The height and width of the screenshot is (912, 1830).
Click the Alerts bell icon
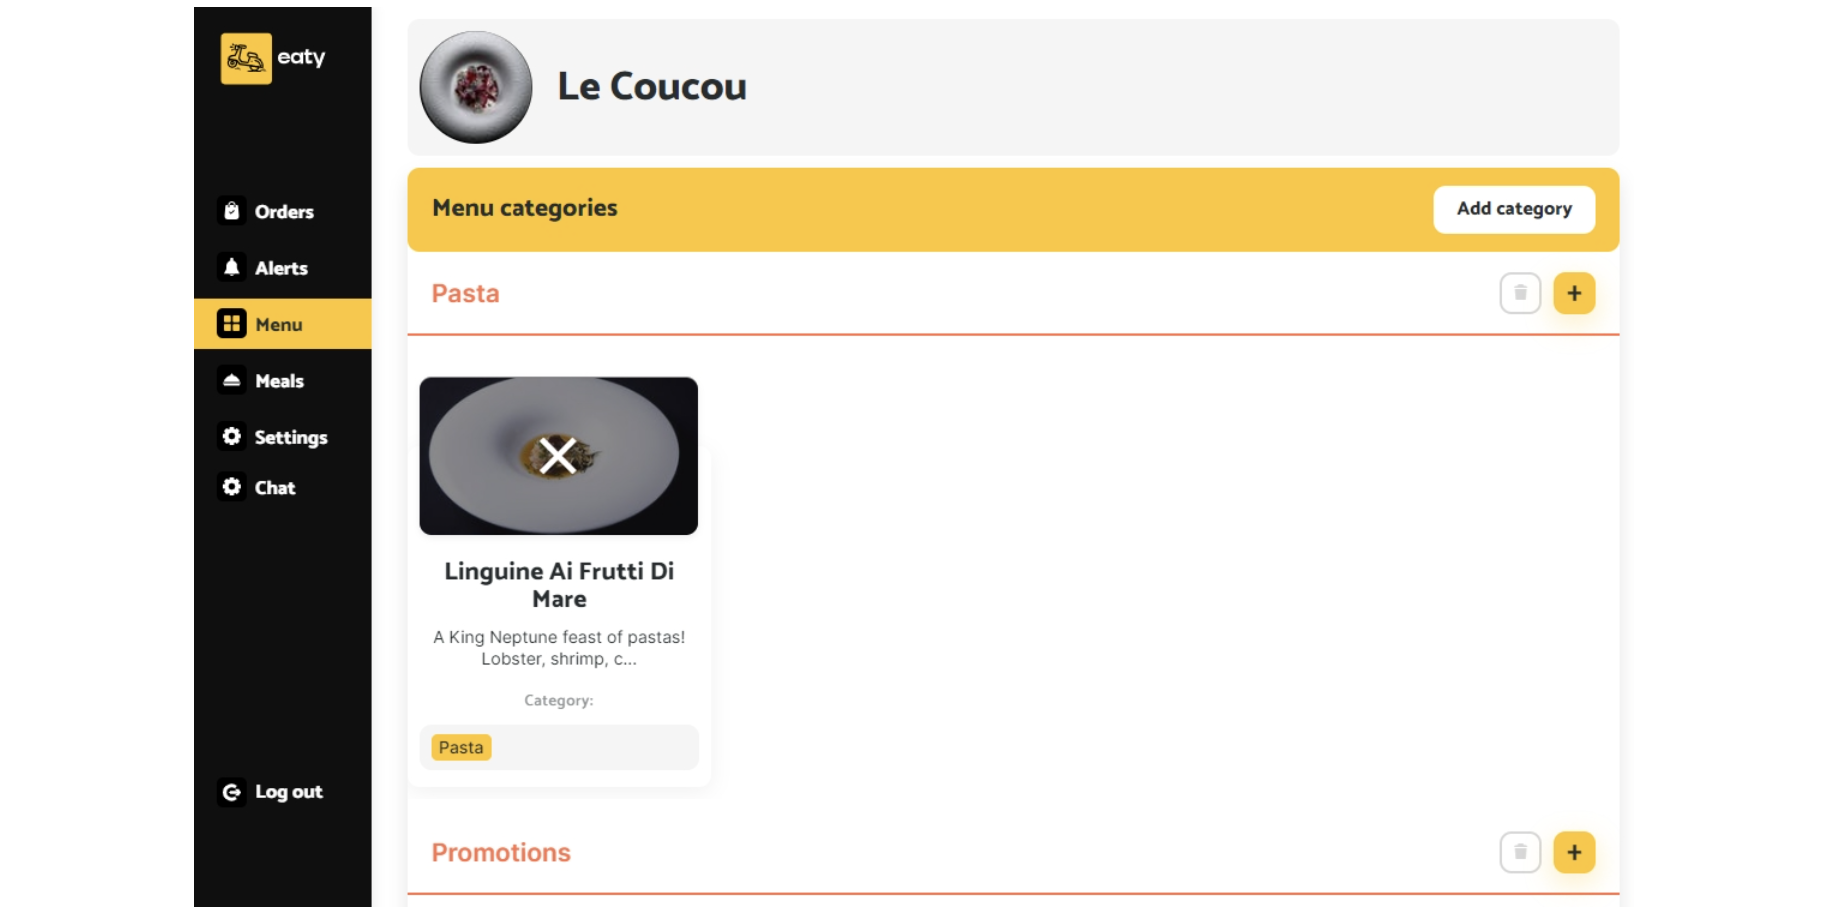tap(232, 267)
